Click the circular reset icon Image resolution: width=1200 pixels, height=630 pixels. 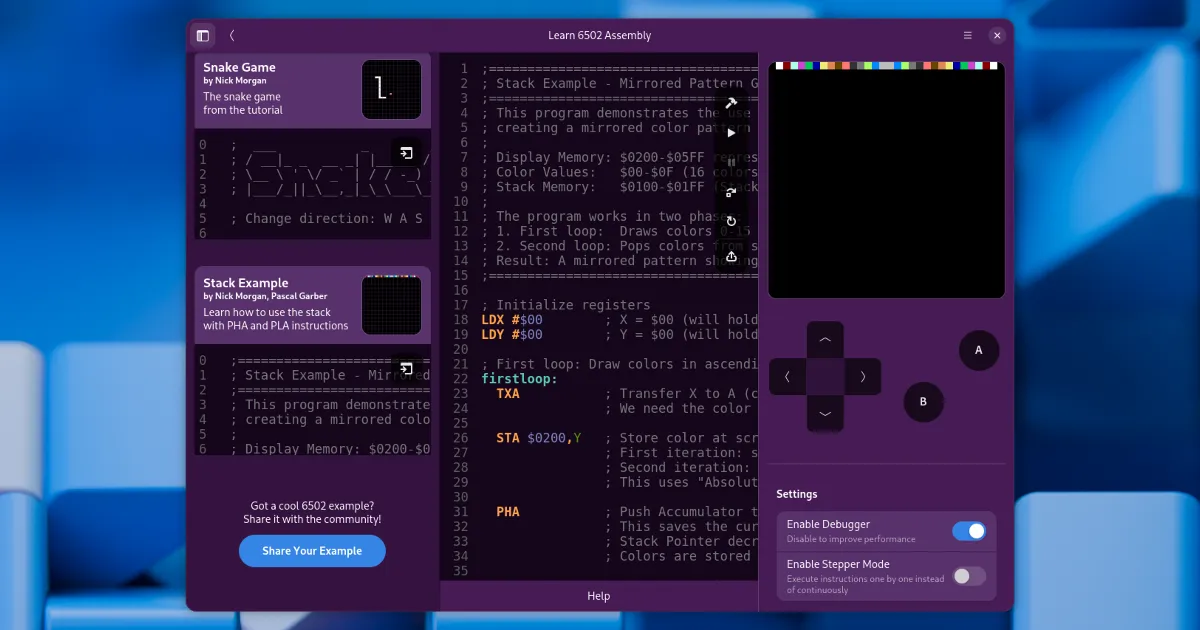coord(731,222)
